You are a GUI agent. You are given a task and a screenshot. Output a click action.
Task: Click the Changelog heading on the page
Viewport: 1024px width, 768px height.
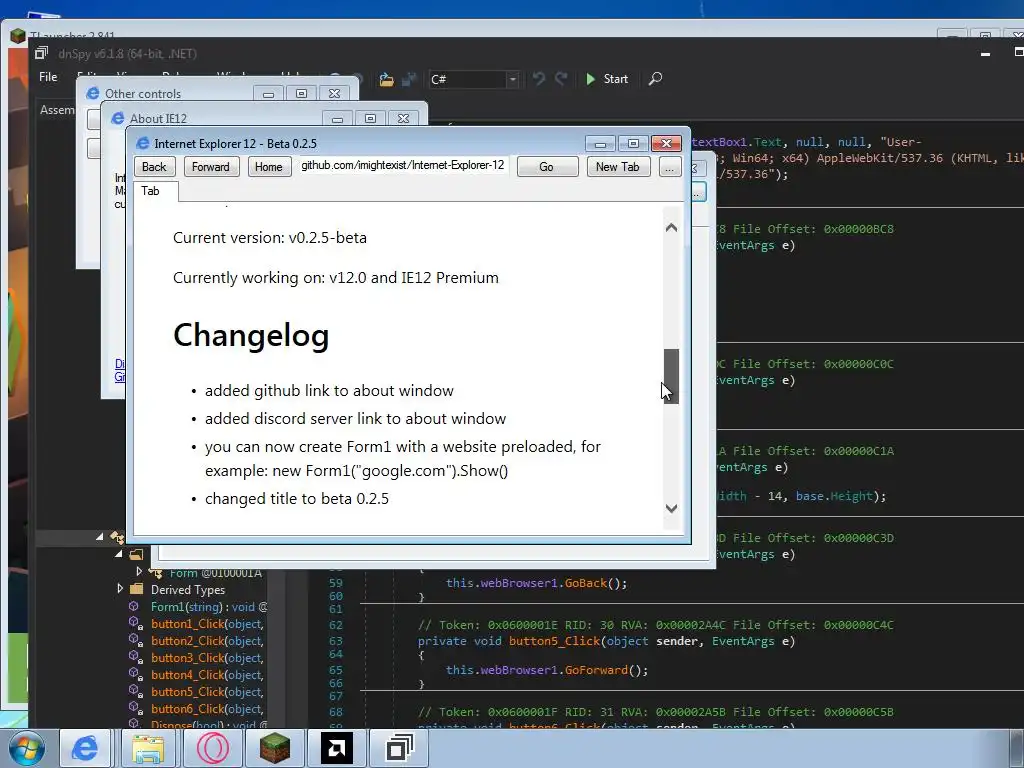(x=251, y=336)
